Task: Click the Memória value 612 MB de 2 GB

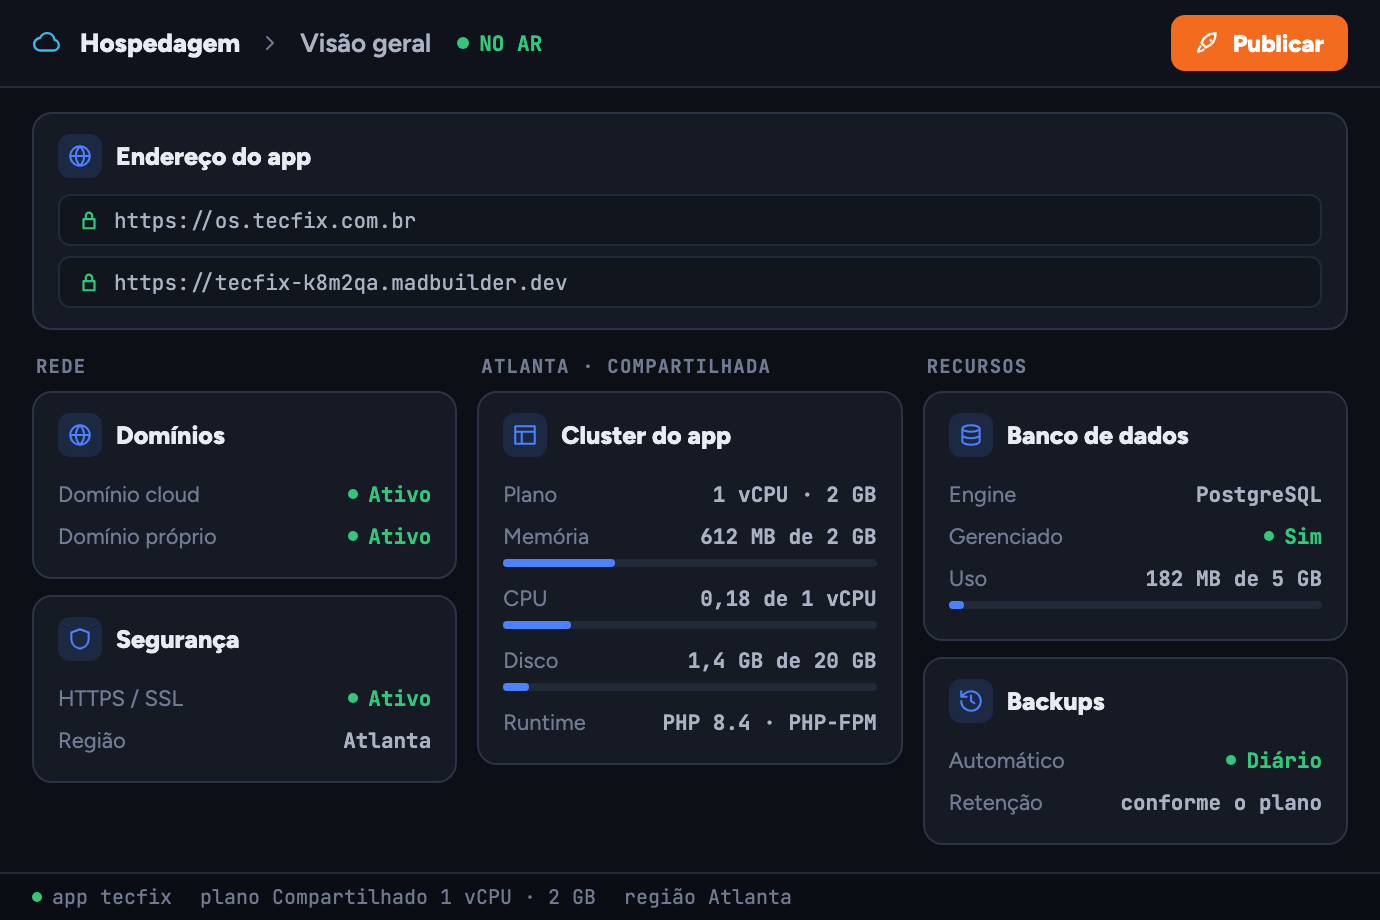Action: point(788,536)
